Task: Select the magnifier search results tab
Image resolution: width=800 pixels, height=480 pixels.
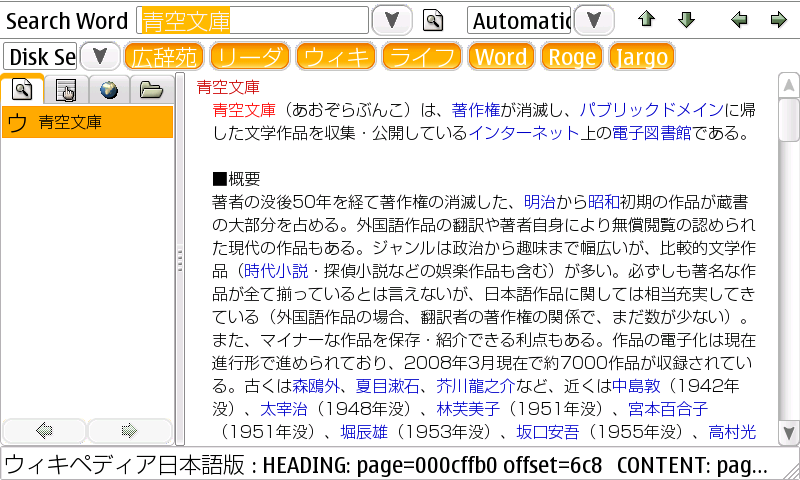Action: pos(22,91)
